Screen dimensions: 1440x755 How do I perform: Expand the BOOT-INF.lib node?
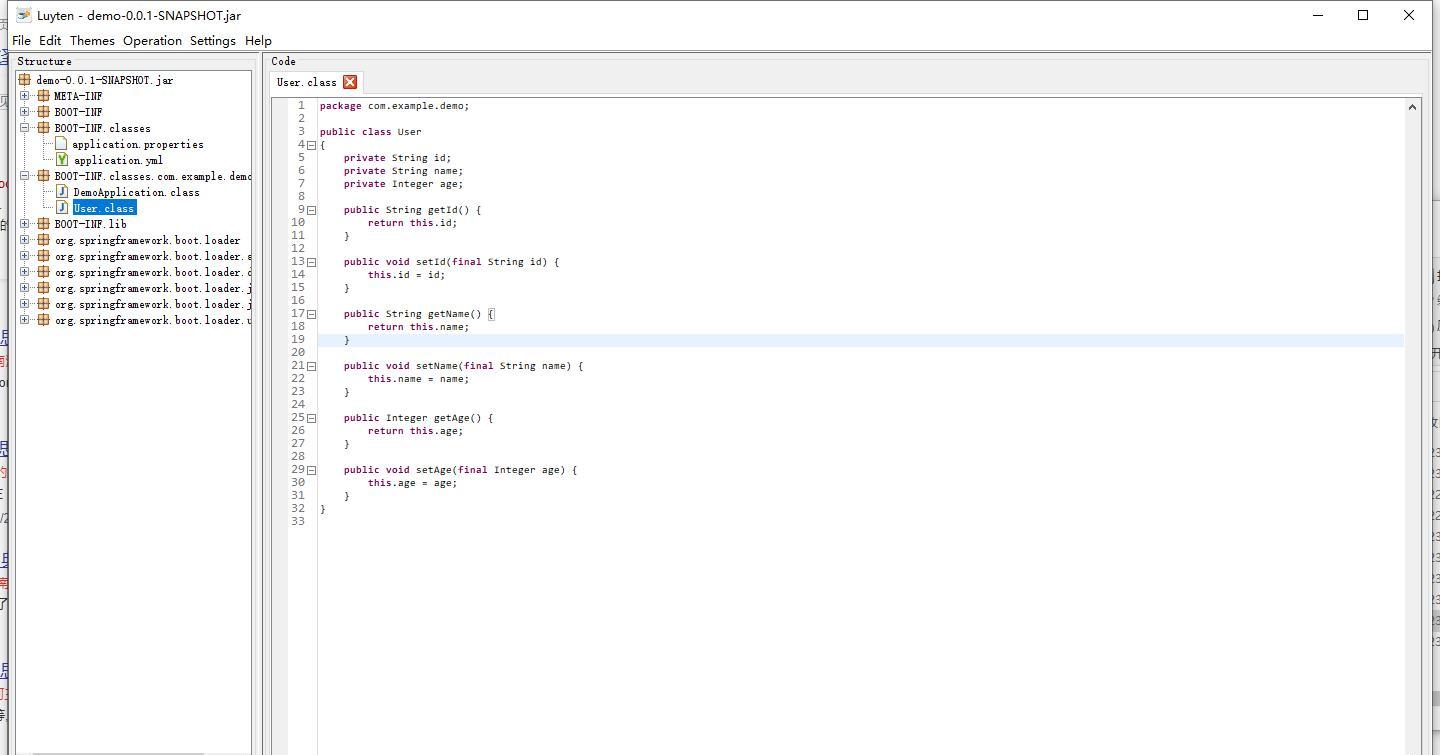(25, 224)
